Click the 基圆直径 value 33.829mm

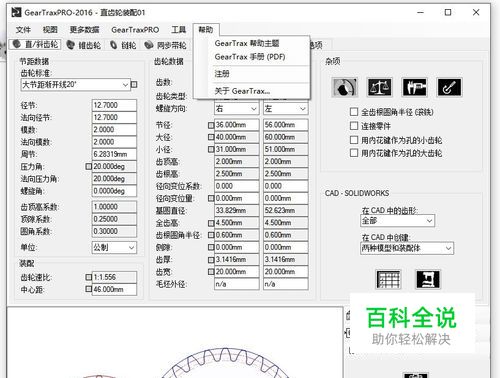(237, 210)
